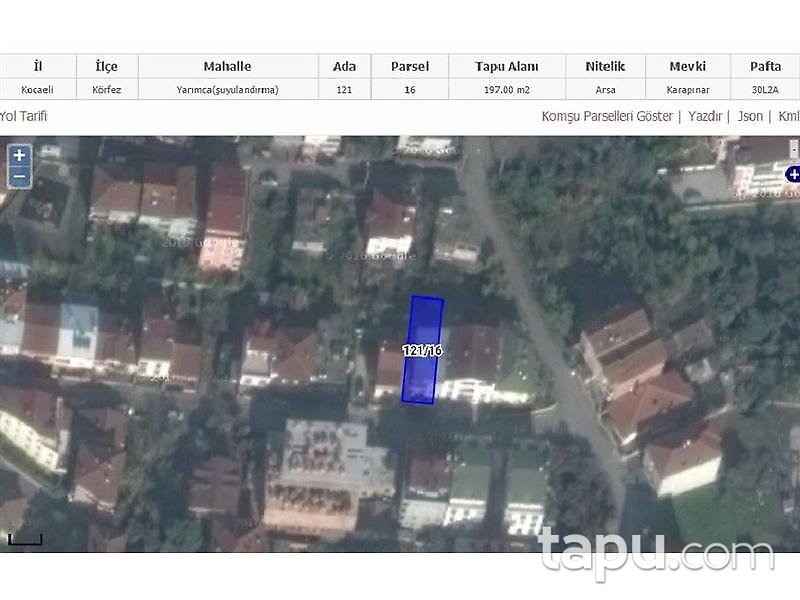Select the blue highlighted parcel 121/16
800x600 pixels.
(422, 350)
